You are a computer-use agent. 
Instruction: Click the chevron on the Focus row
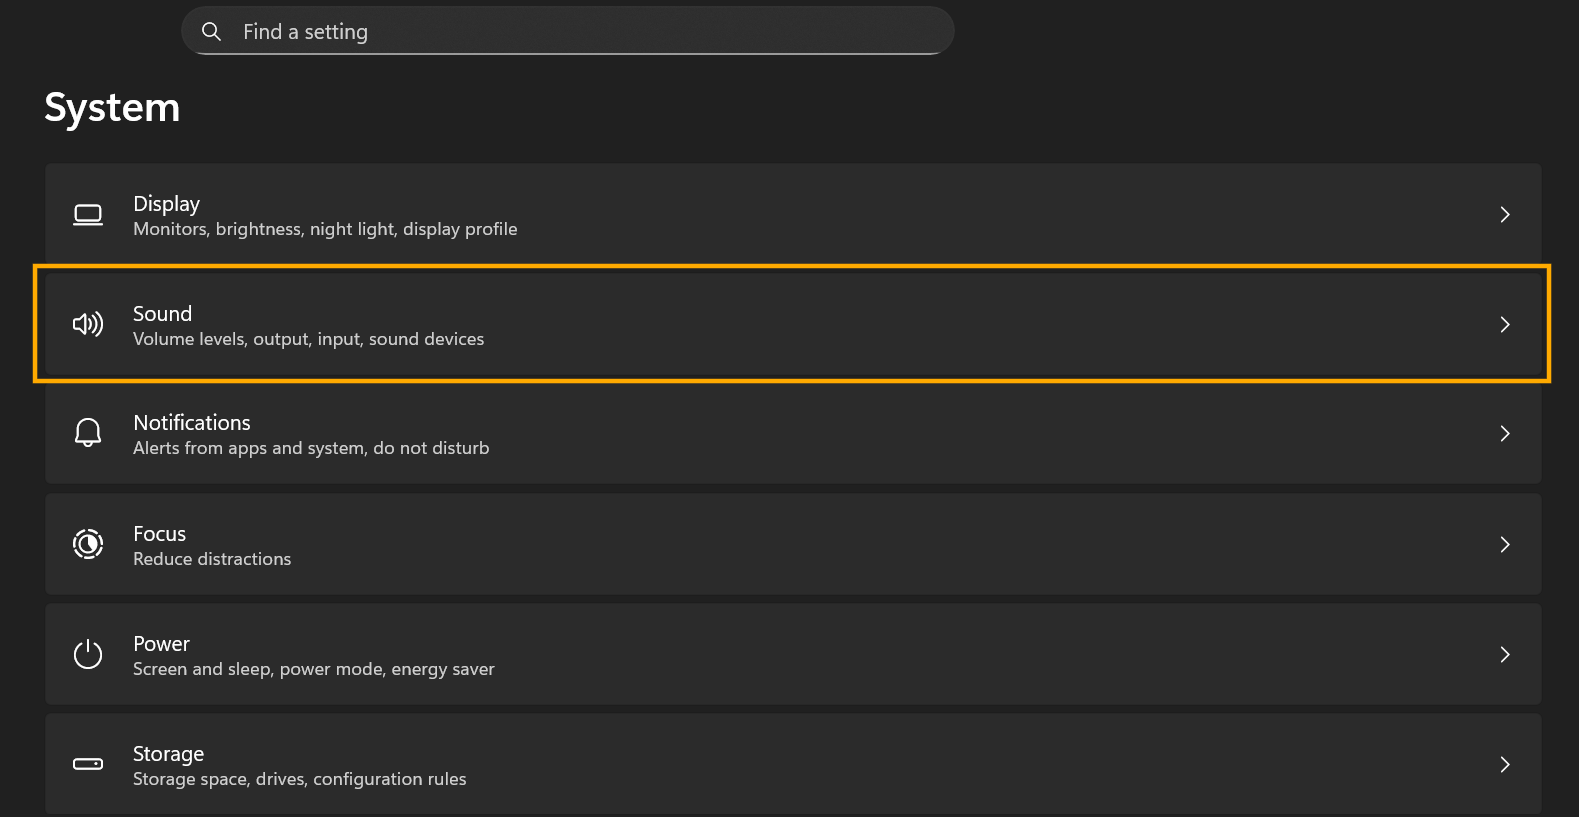(x=1505, y=544)
